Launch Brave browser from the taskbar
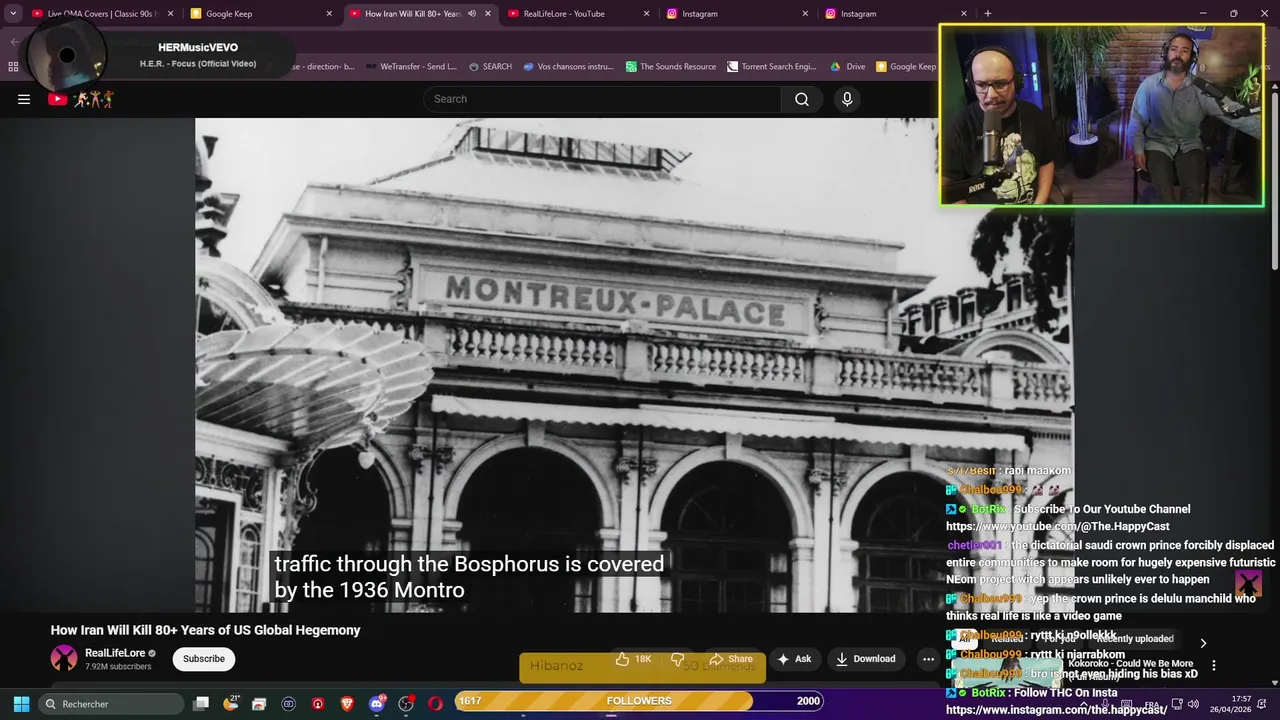Image resolution: width=1280 pixels, height=720 pixels. pos(347,703)
